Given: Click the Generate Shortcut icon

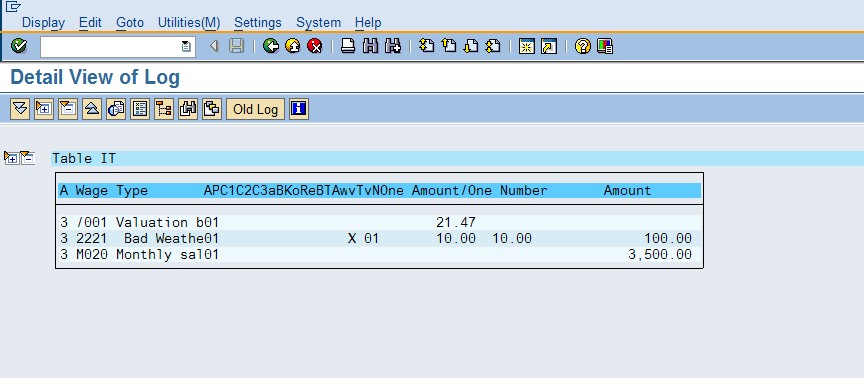Looking at the screenshot, I should click(x=549, y=47).
